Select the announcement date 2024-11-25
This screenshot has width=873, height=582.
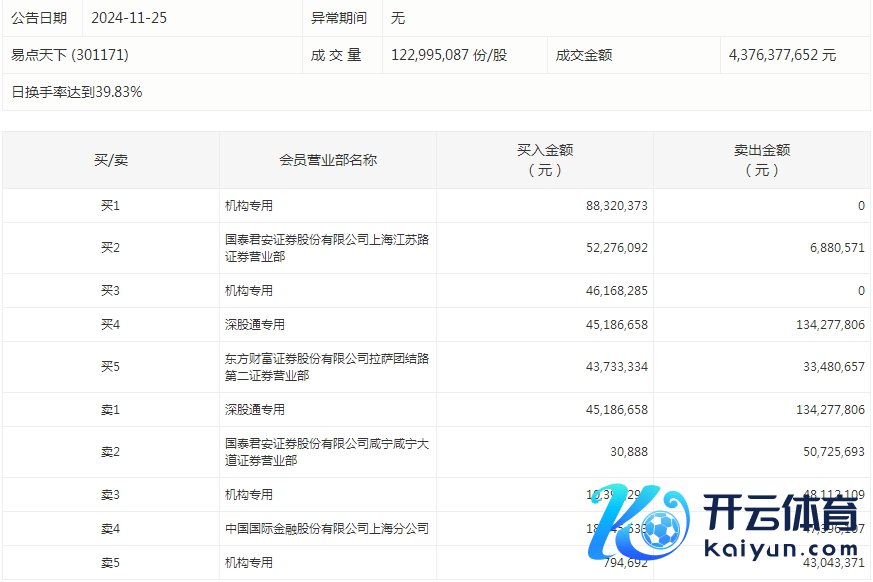(x=128, y=18)
